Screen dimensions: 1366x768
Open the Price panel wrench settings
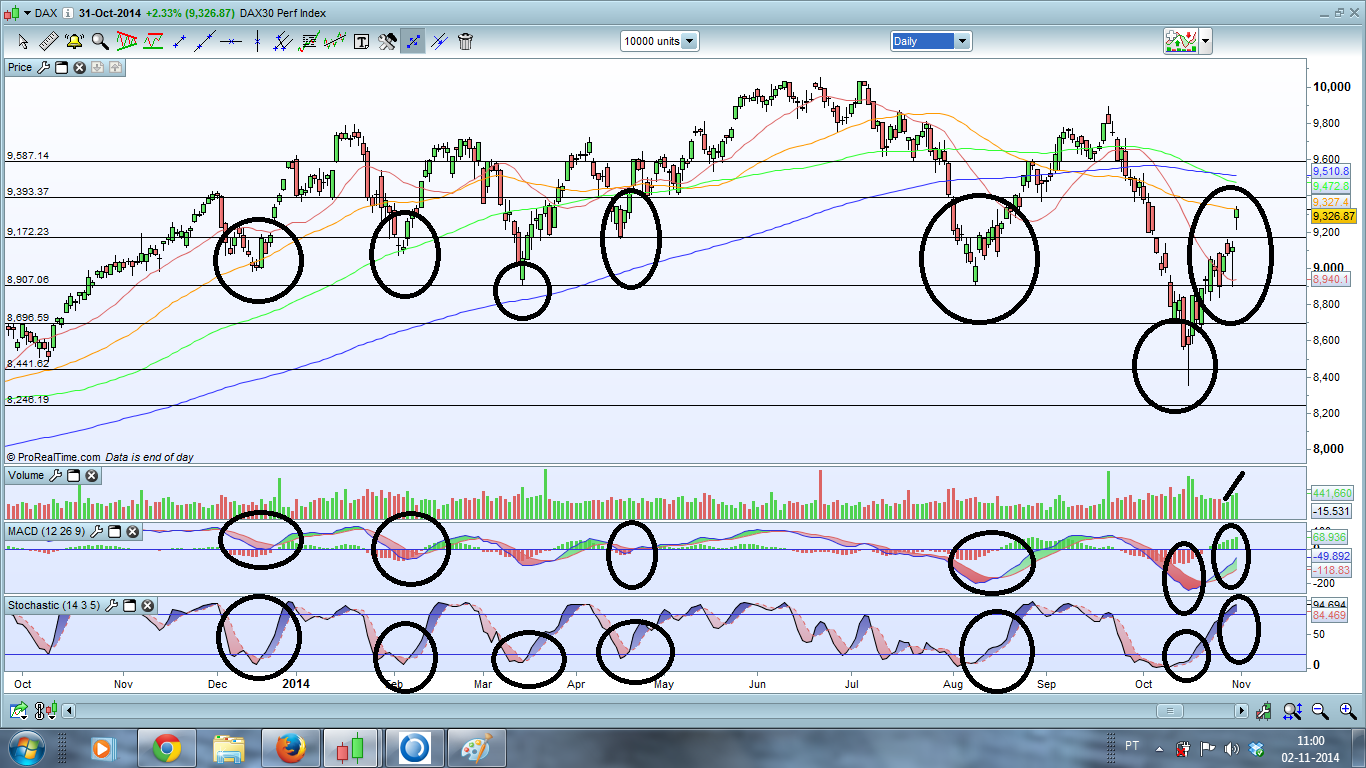[x=43, y=67]
